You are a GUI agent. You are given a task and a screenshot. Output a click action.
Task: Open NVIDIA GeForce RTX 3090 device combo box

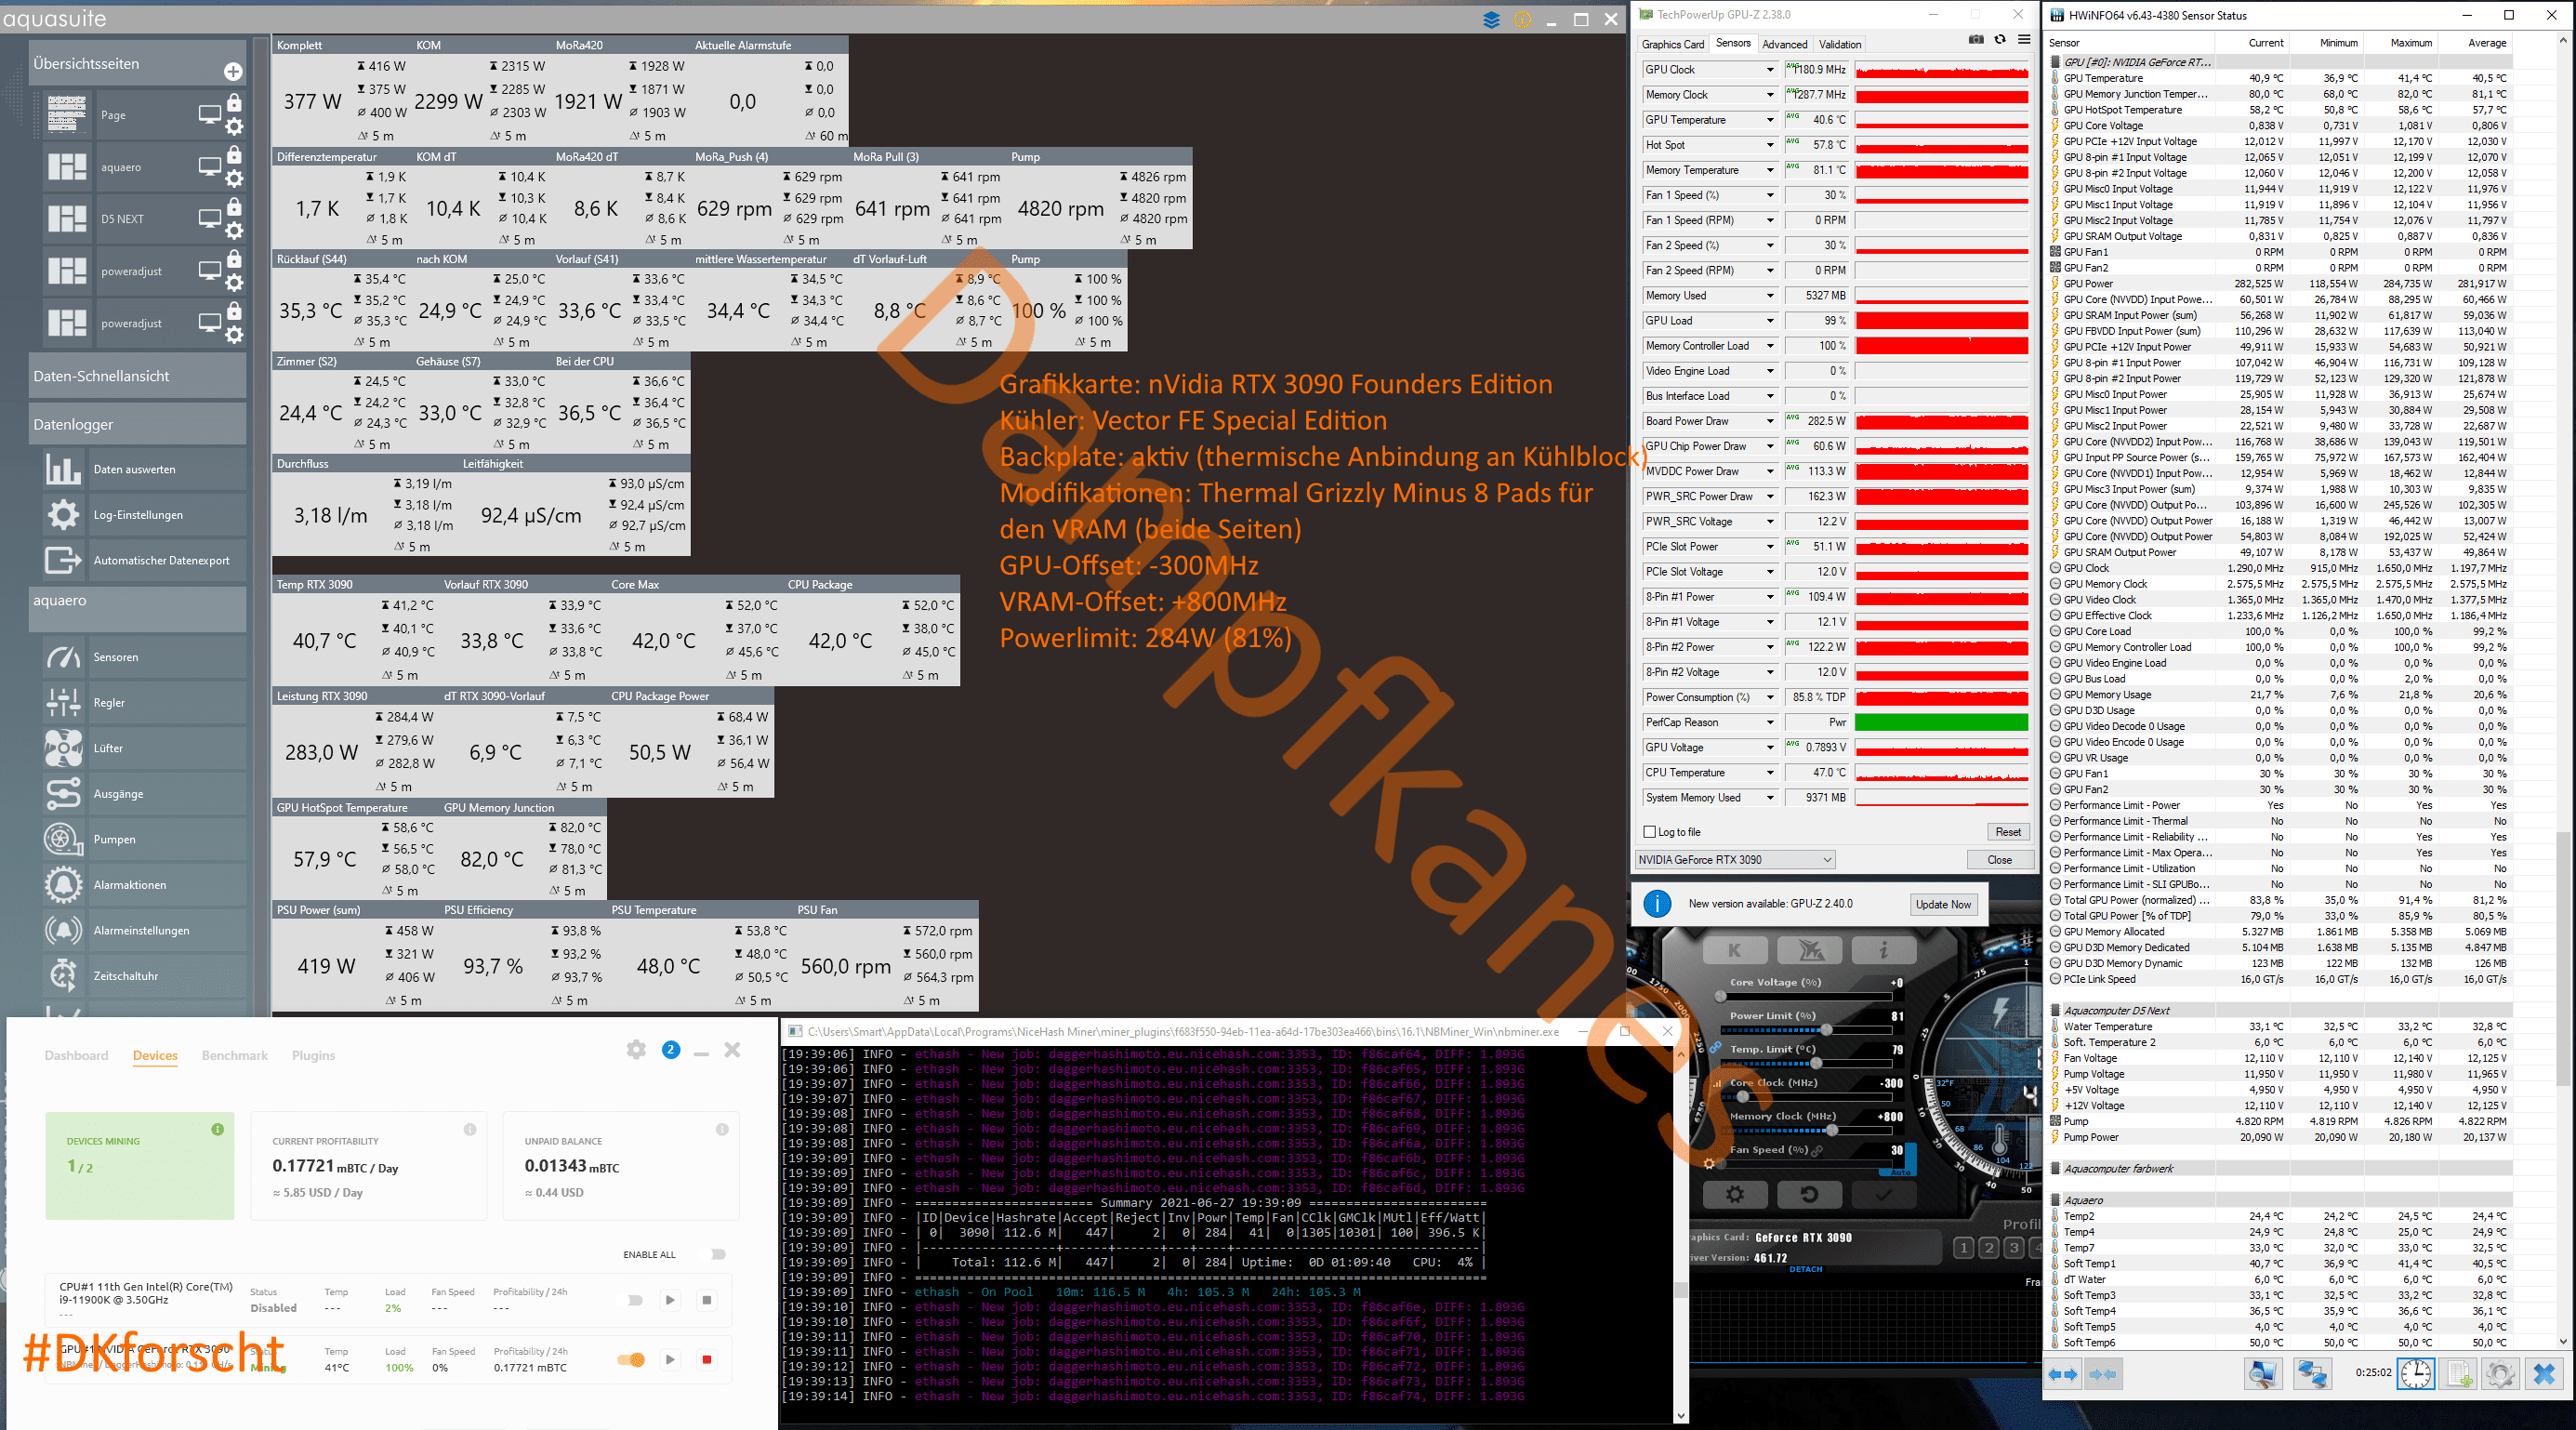pos(1736,860)
